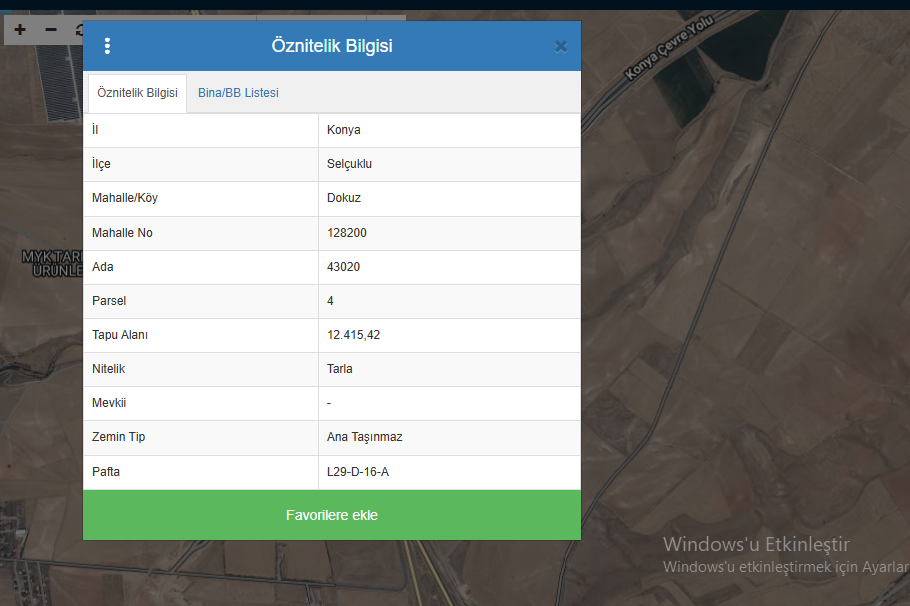Click the partially hidden refresh map icon

[x=79, y=30]
